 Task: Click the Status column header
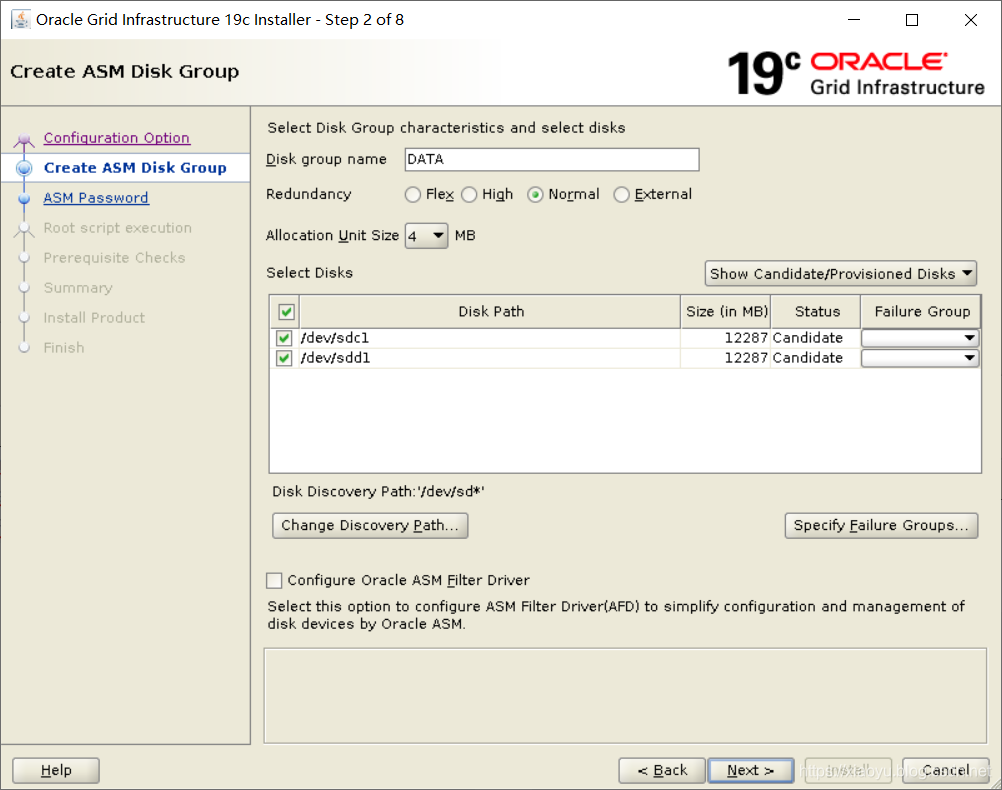tap(817, 312)
